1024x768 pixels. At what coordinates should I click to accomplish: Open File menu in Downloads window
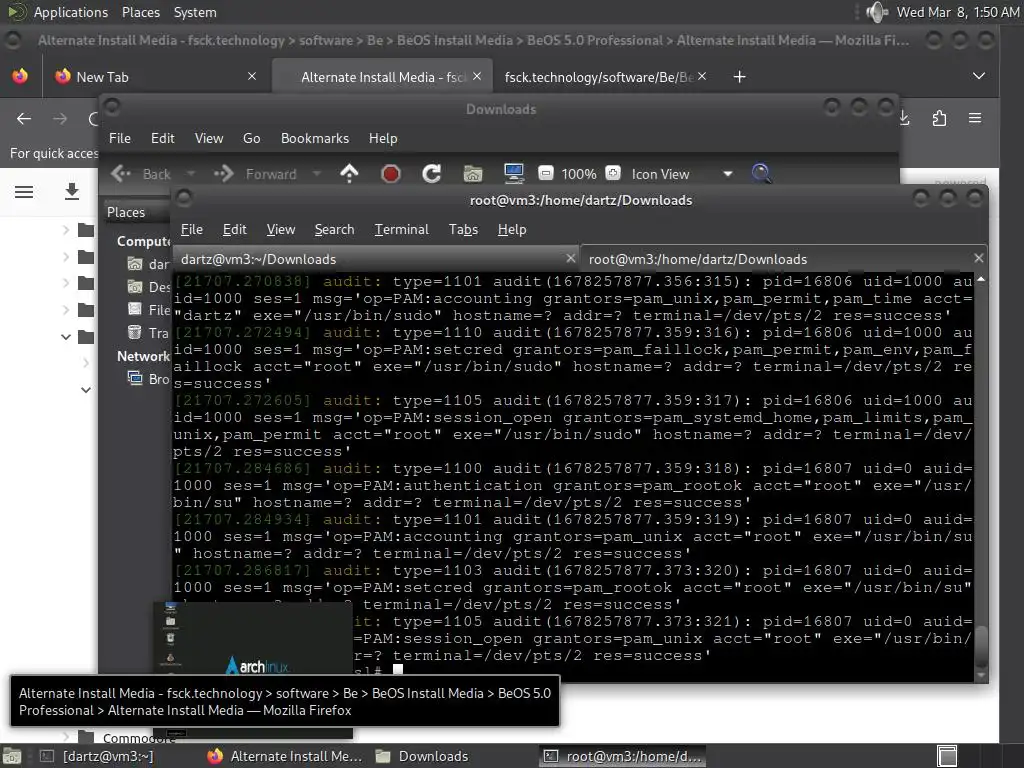click(120, 138)
